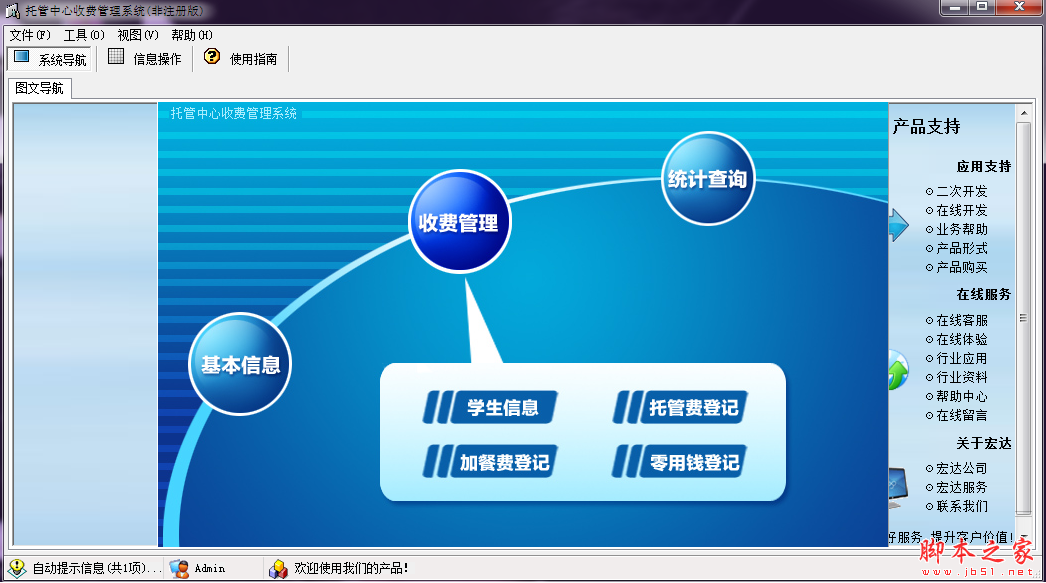This screenshot has width=1046, height=583.
Task: Click the 联系我们 link
Action: pyautogui.click(x=961, y=506)
